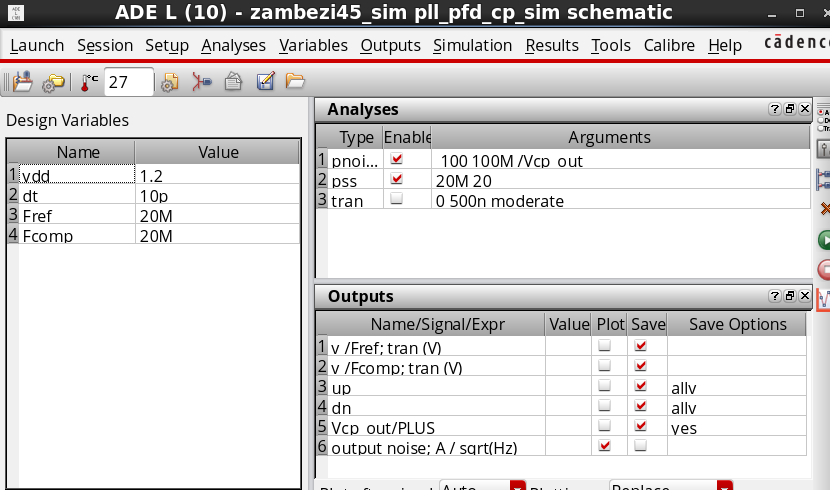Click the red Stop Simulation icon
This screenshot has height=490, width=830.
(824, 269)
